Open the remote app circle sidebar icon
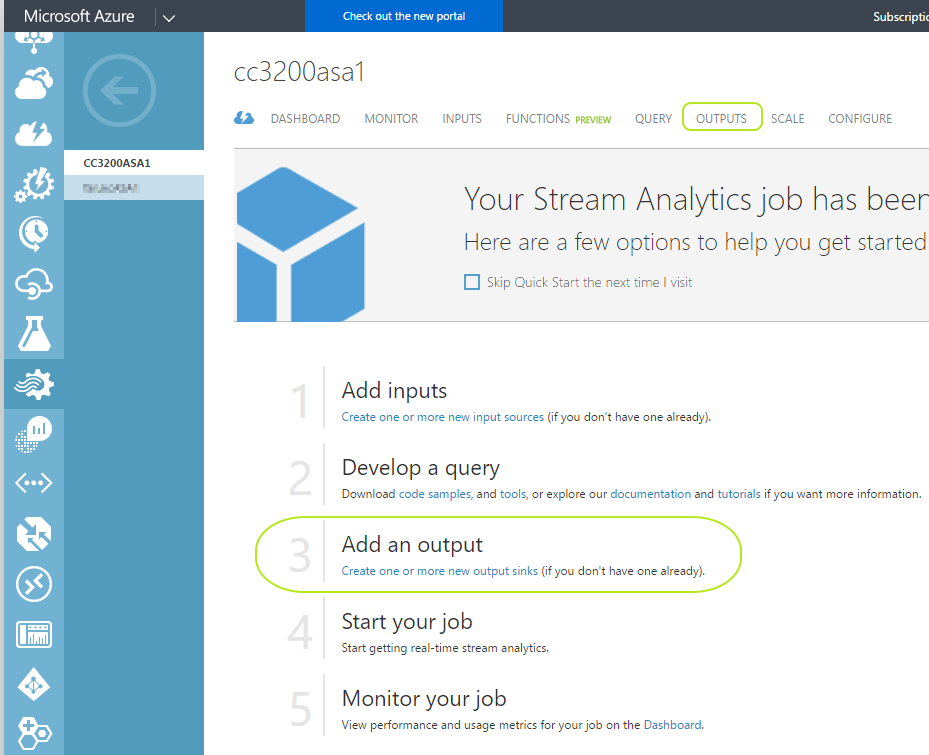 (34, 584)
